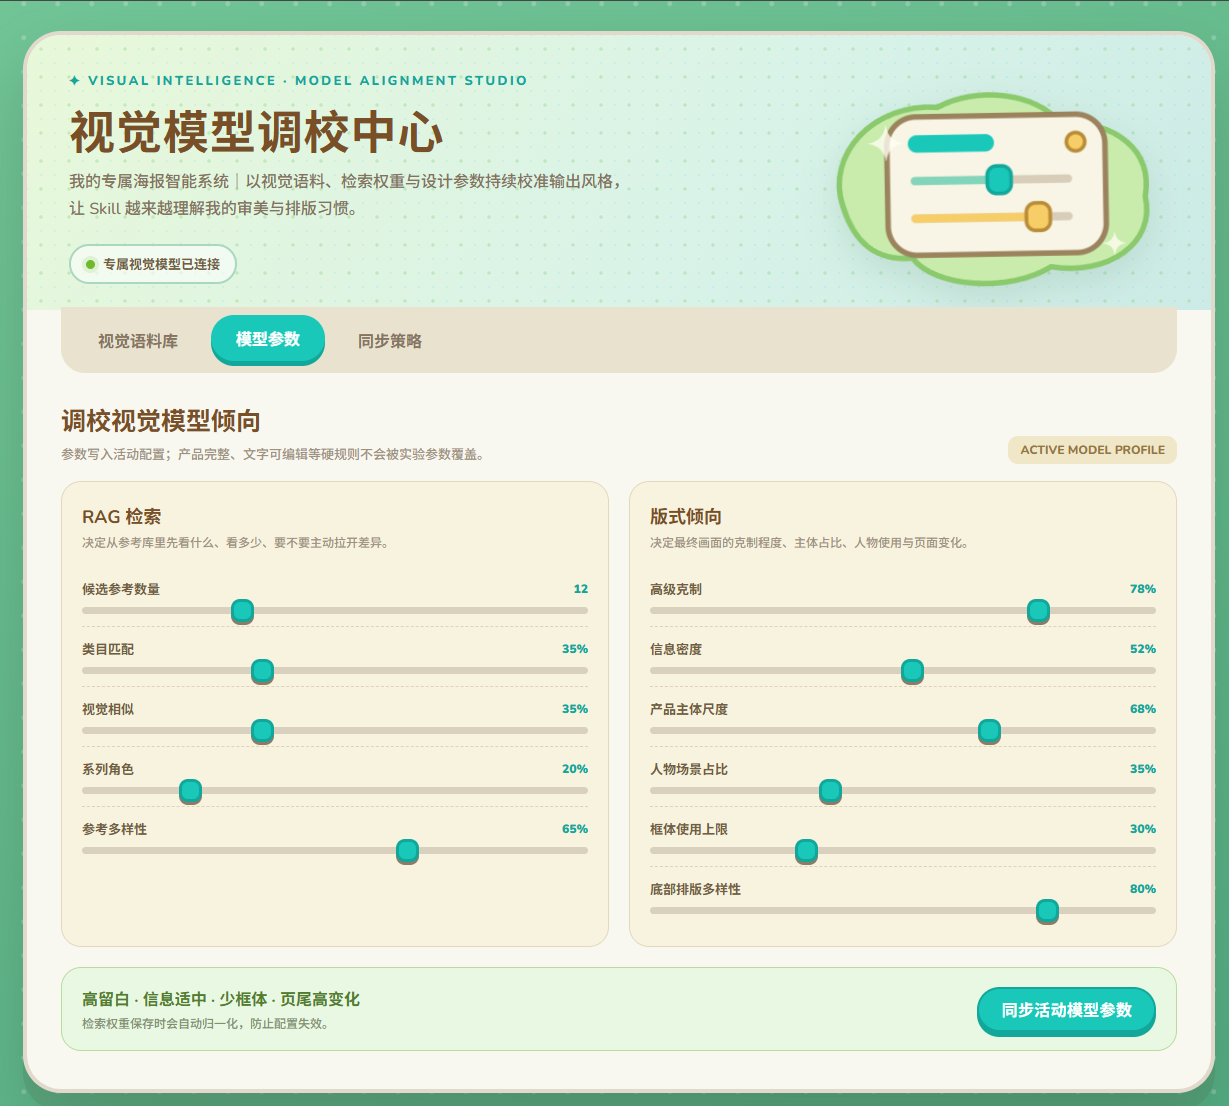Viewport: 1229px width, 1106px height.
Task: Click the 高级克制 slider handle
Action: [1039, 611]
